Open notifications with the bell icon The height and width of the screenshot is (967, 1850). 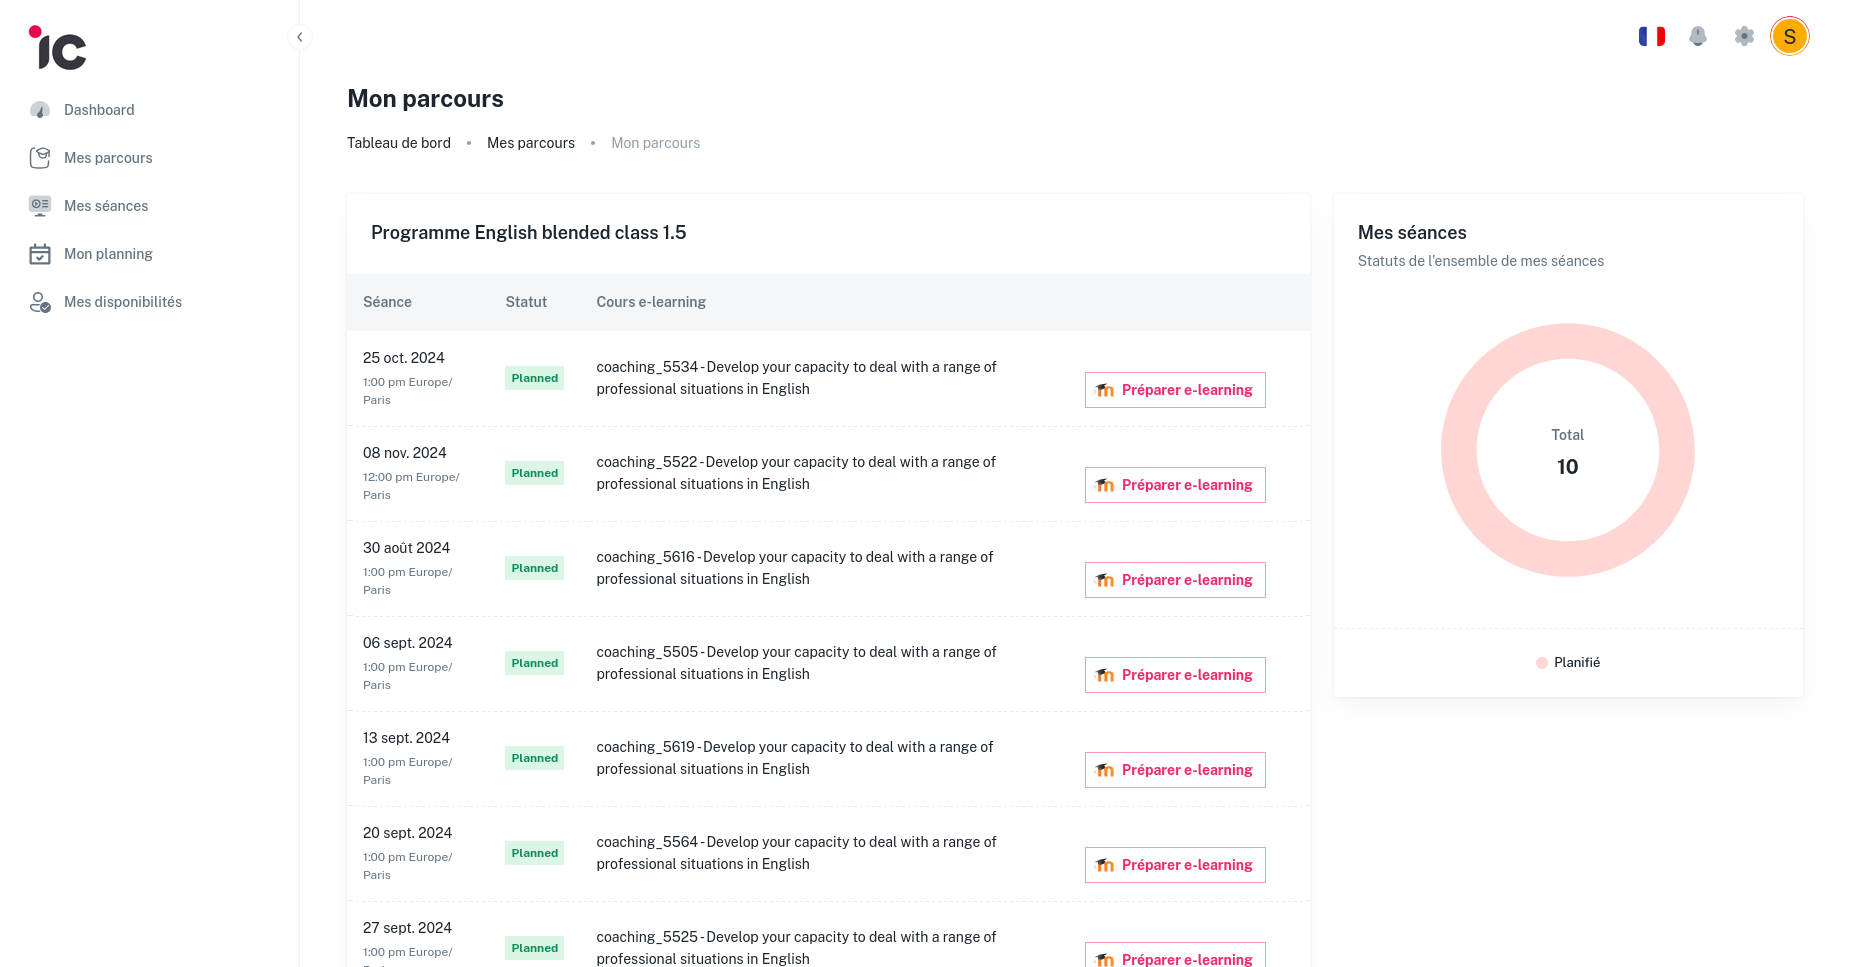pos(1698,36)
